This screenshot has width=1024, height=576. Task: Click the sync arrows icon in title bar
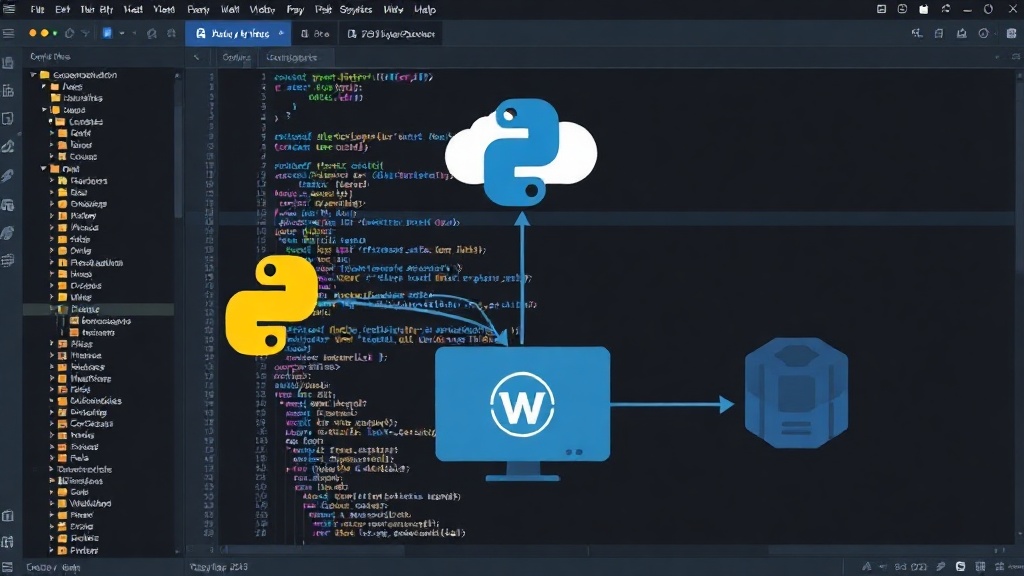945,9
